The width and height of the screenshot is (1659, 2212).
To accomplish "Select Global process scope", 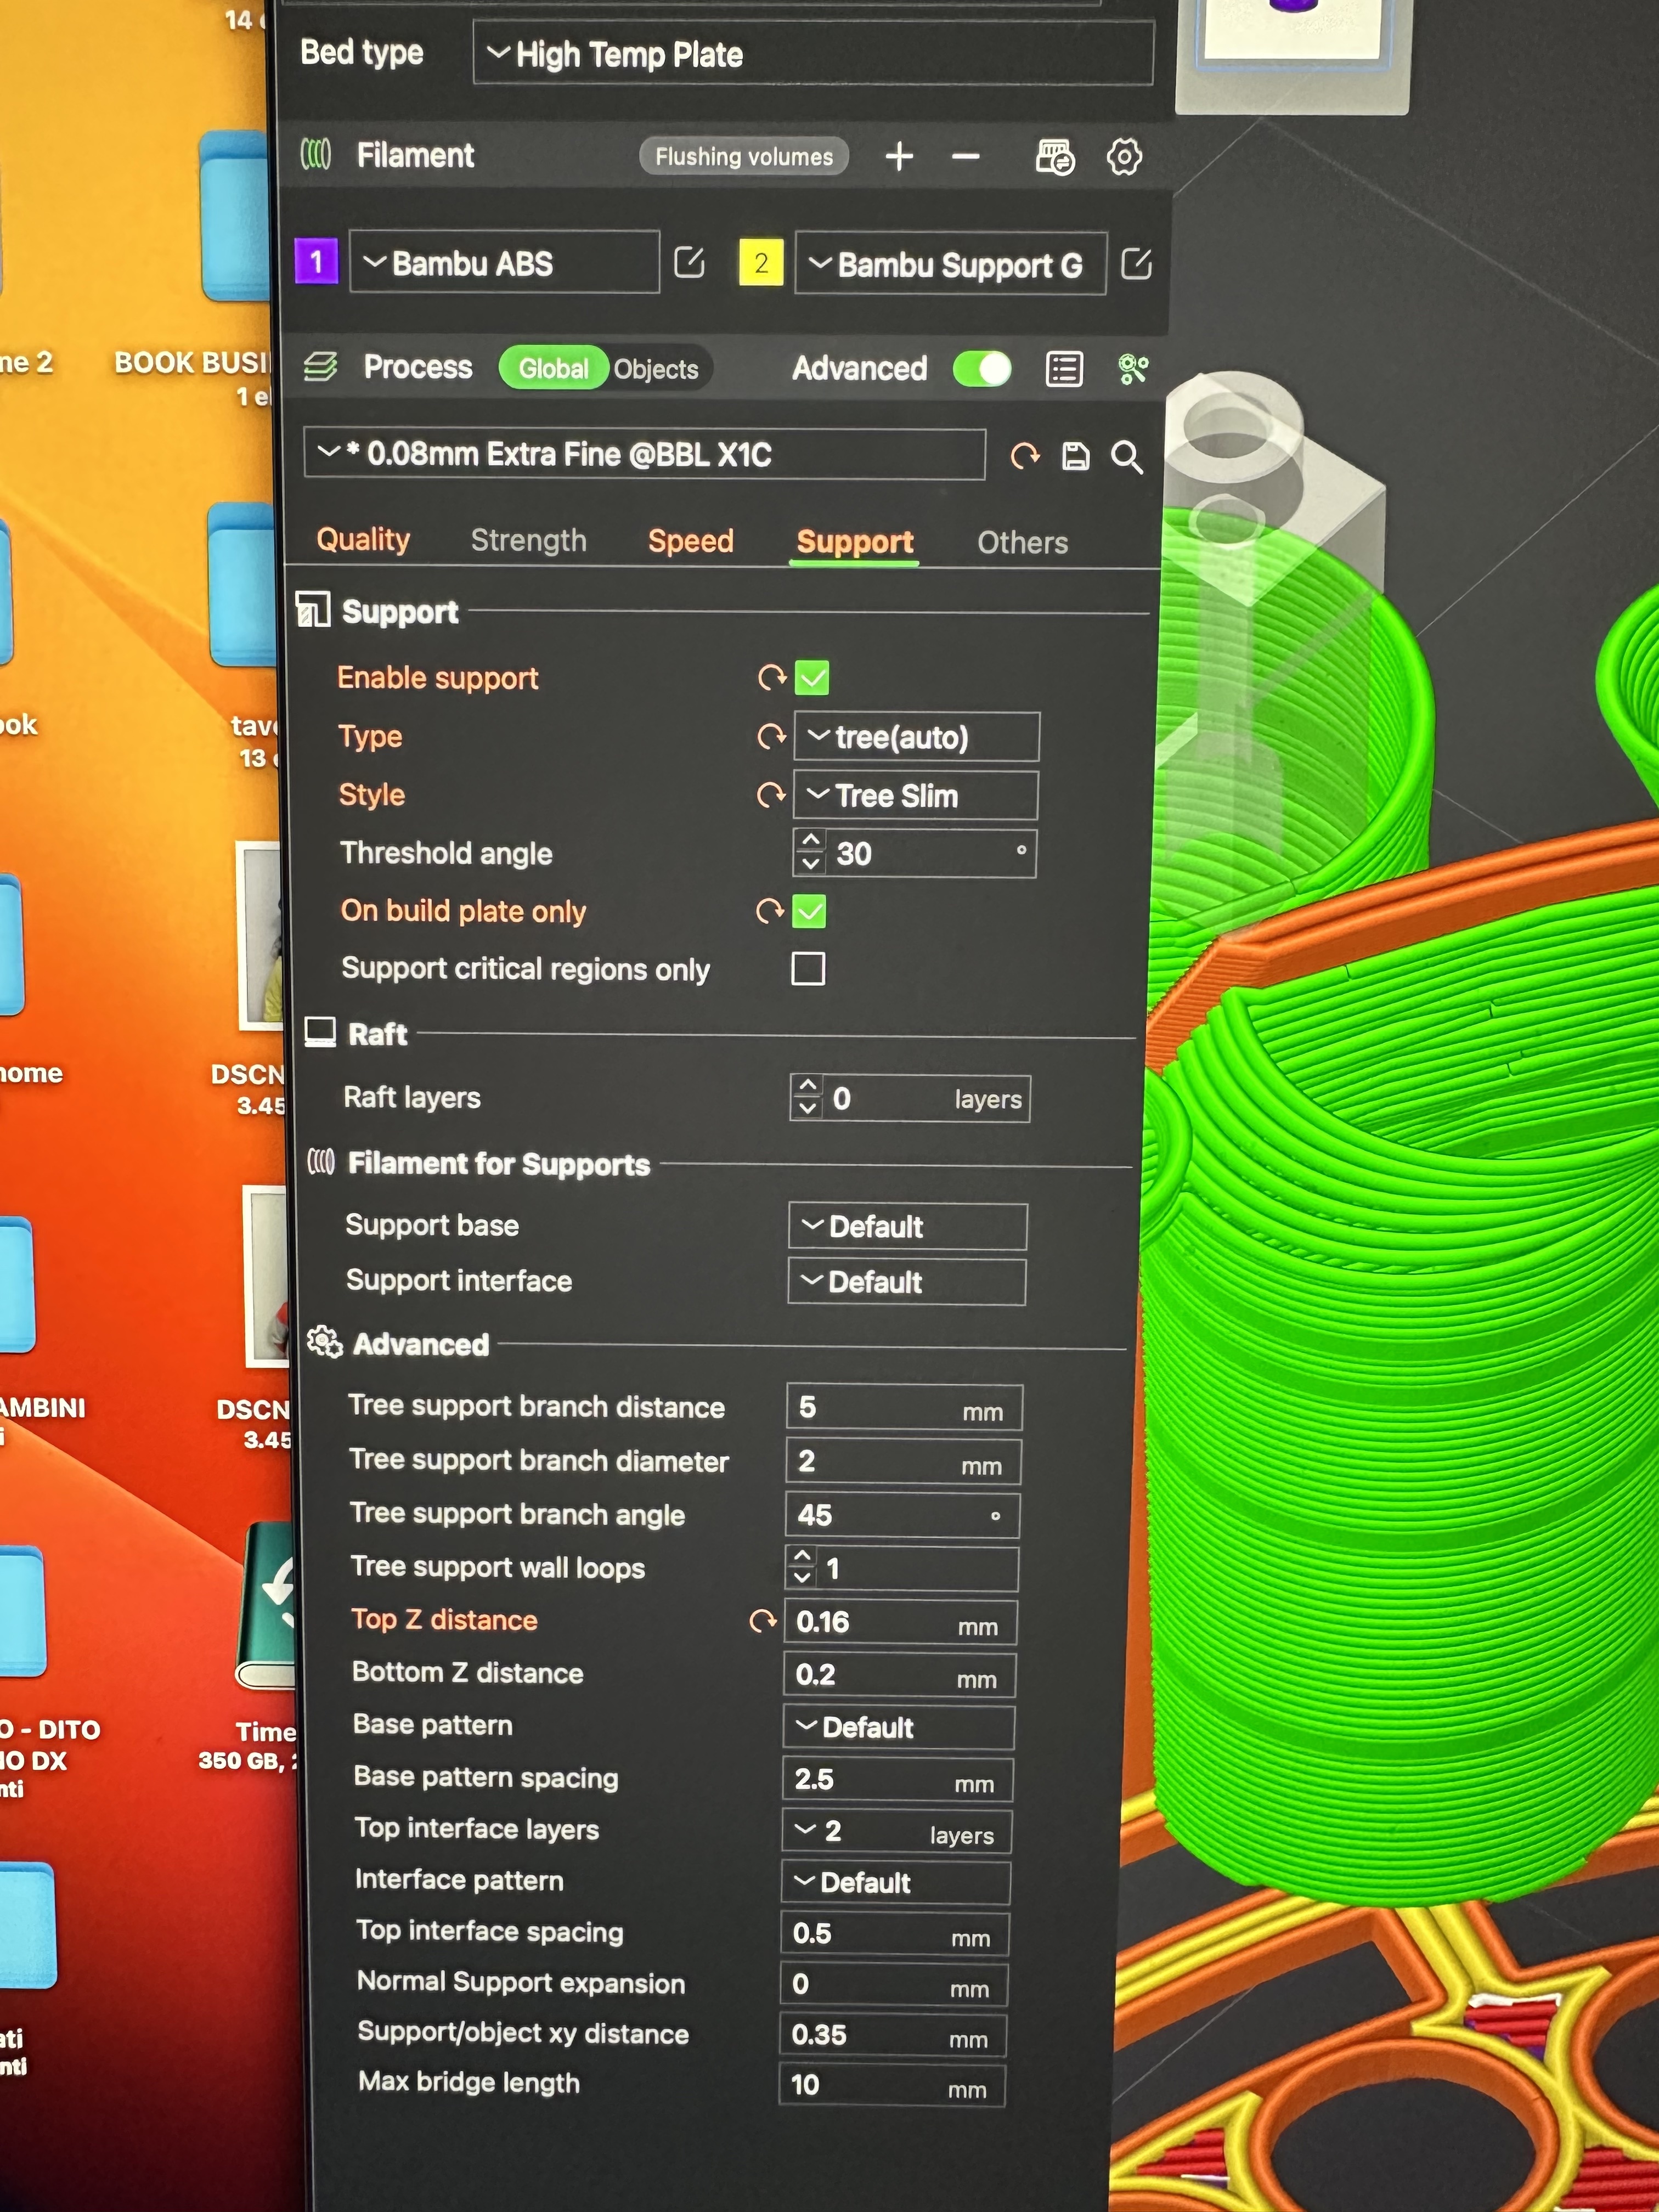I will 553,368.
